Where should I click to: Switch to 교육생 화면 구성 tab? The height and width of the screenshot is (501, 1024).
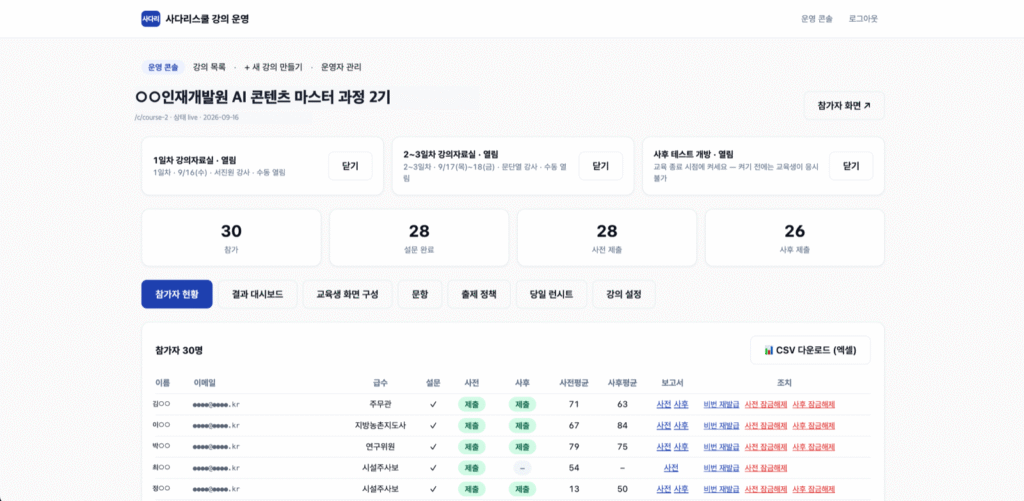(349, 294)
